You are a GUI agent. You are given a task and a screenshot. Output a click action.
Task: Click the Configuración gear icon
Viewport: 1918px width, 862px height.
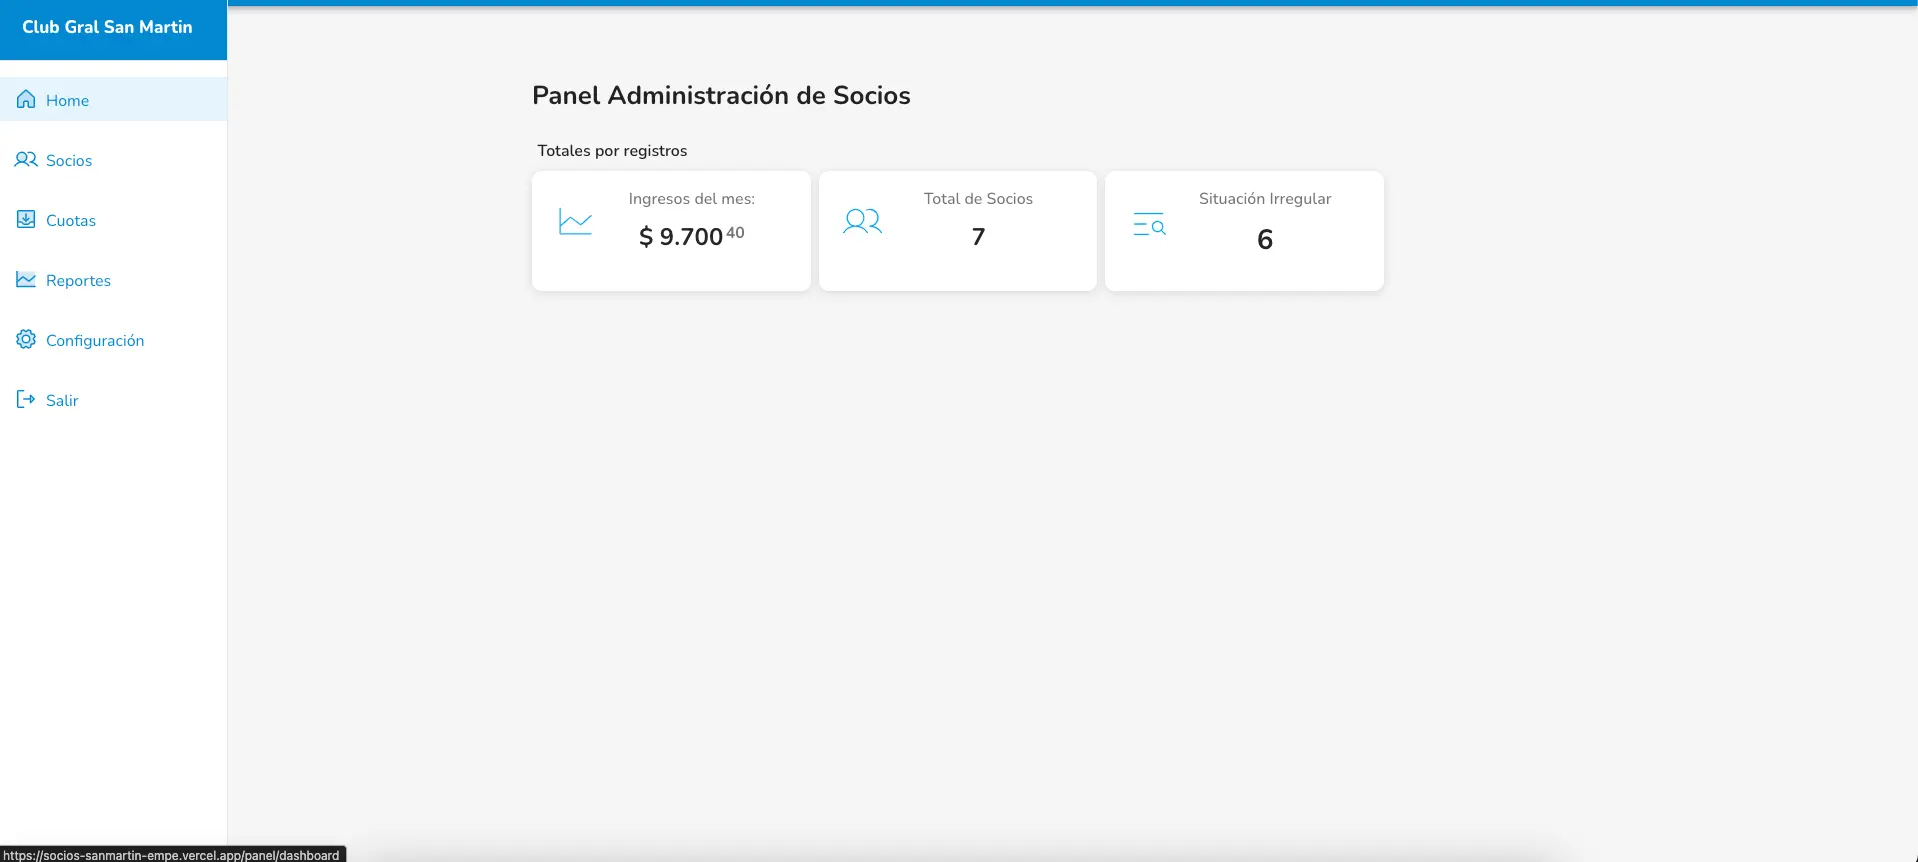pyautogui.click(x=26, y=339)
